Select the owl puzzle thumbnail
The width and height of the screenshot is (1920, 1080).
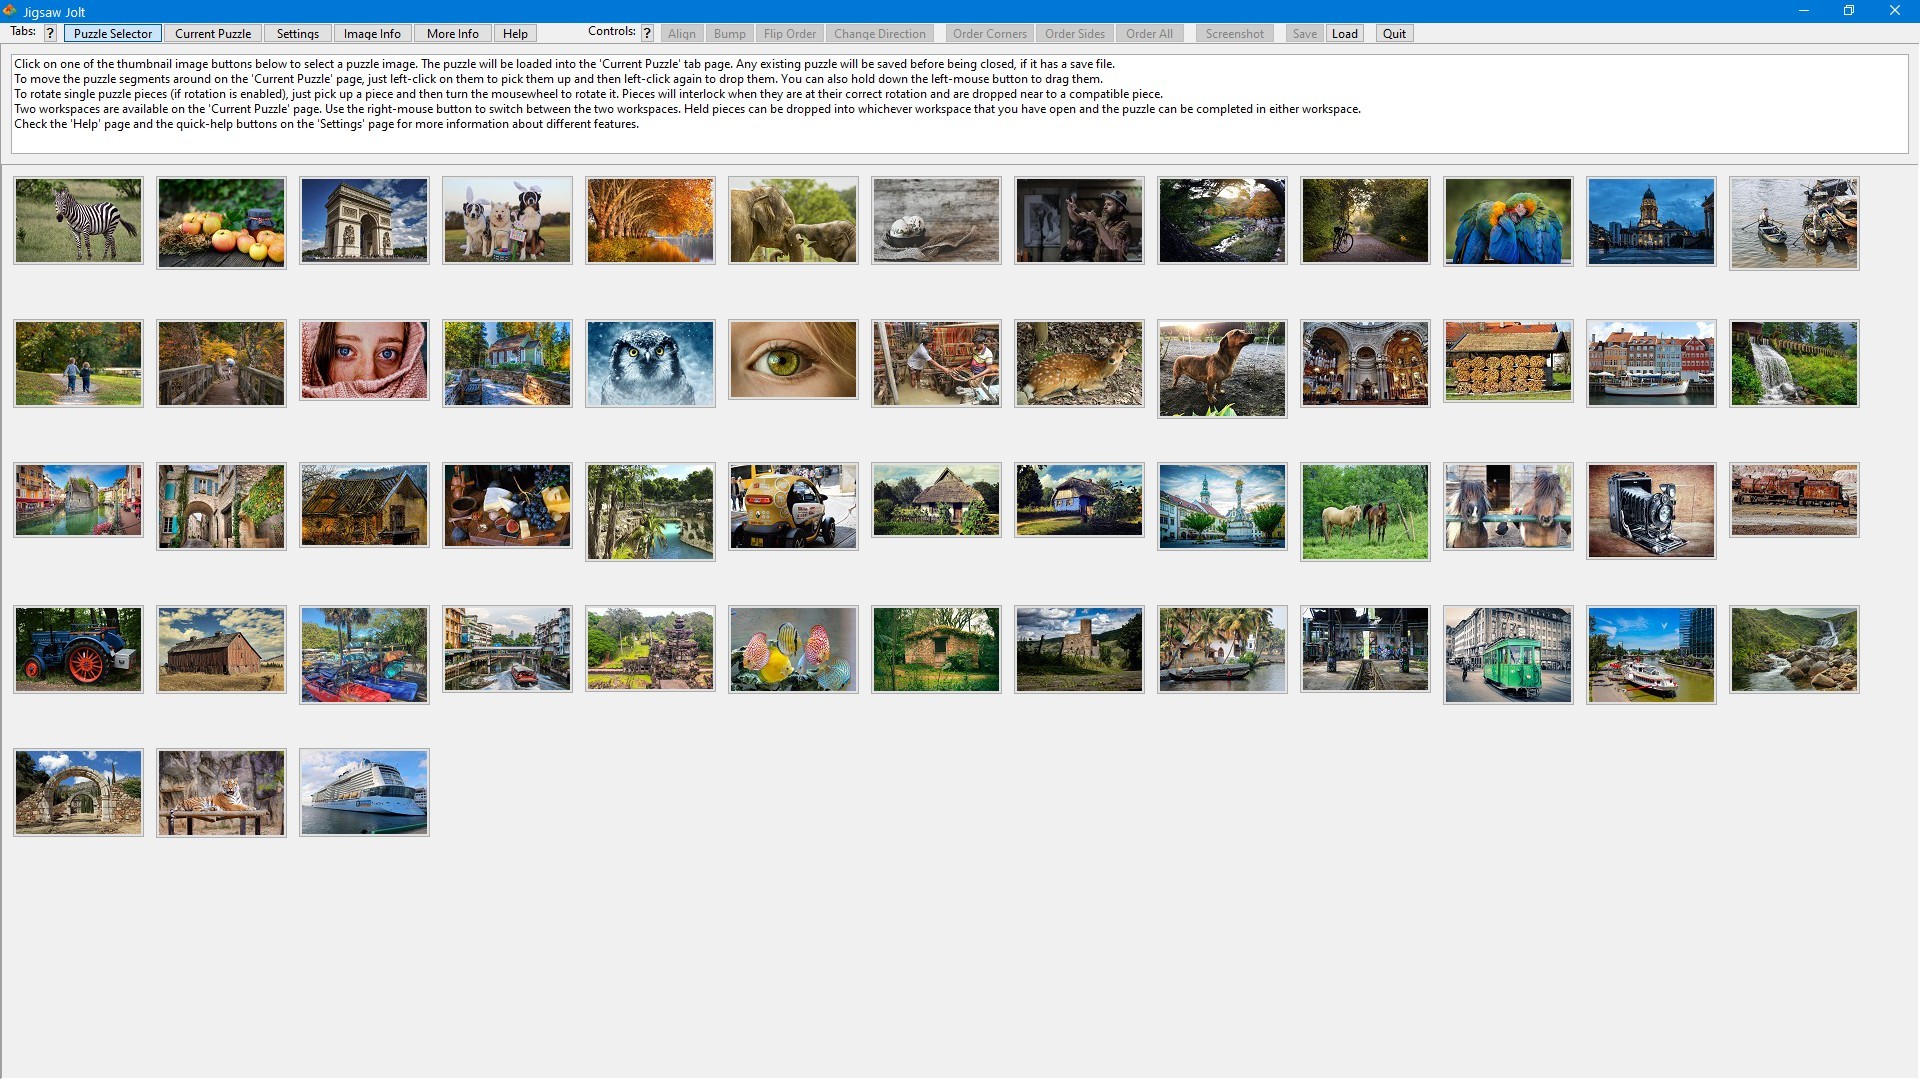tap(650, 362)
